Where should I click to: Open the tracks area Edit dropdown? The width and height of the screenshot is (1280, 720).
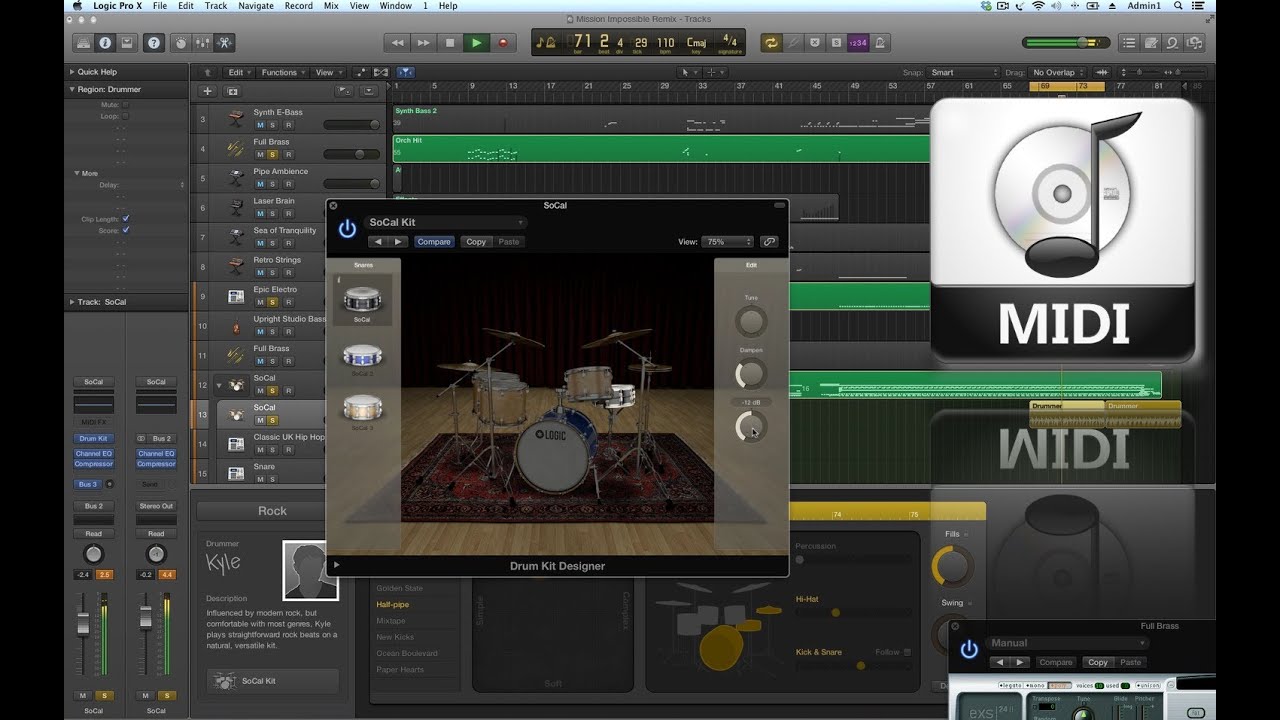pos(238,72)
